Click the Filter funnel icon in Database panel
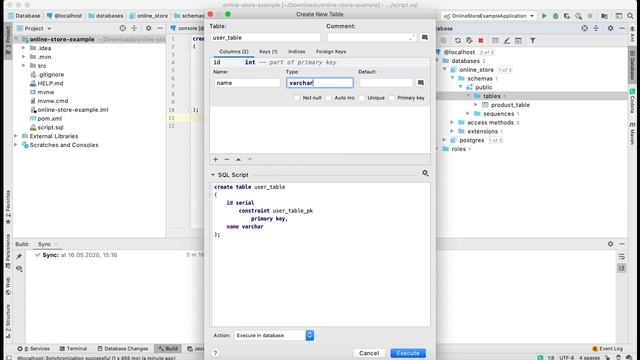This screenshot has height=360, width=640. (x=533, y=40)
